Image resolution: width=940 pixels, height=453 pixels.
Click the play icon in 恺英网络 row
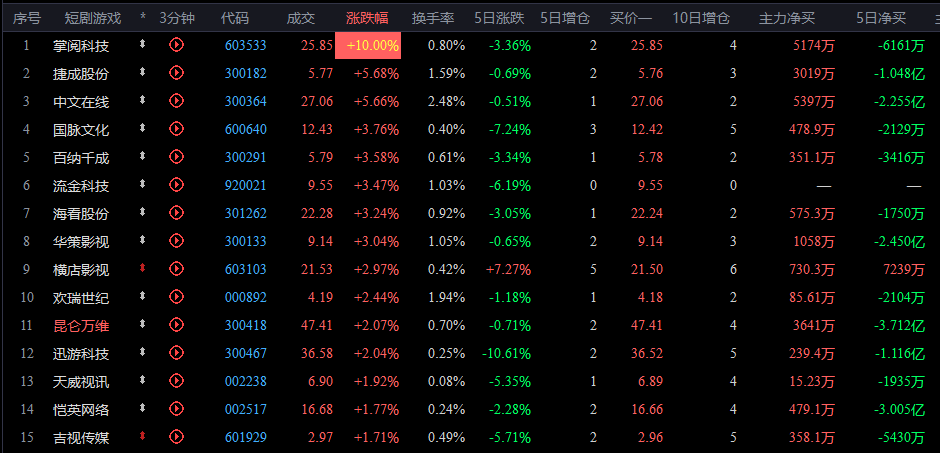pyautogui.click(x=176, y=408)
